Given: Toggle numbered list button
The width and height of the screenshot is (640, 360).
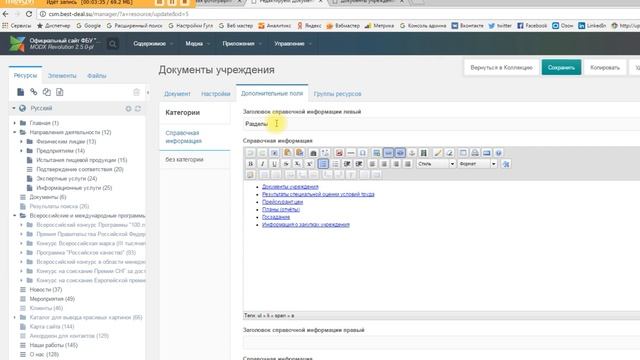Looking at the screenshot, I should (x=335, y=164).
